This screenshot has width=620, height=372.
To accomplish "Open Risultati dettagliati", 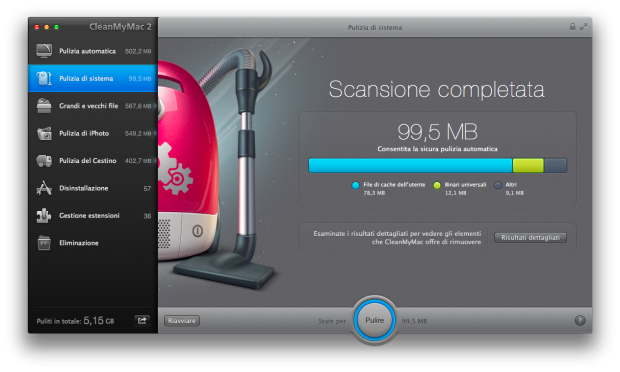I will [x=530, y=238].
